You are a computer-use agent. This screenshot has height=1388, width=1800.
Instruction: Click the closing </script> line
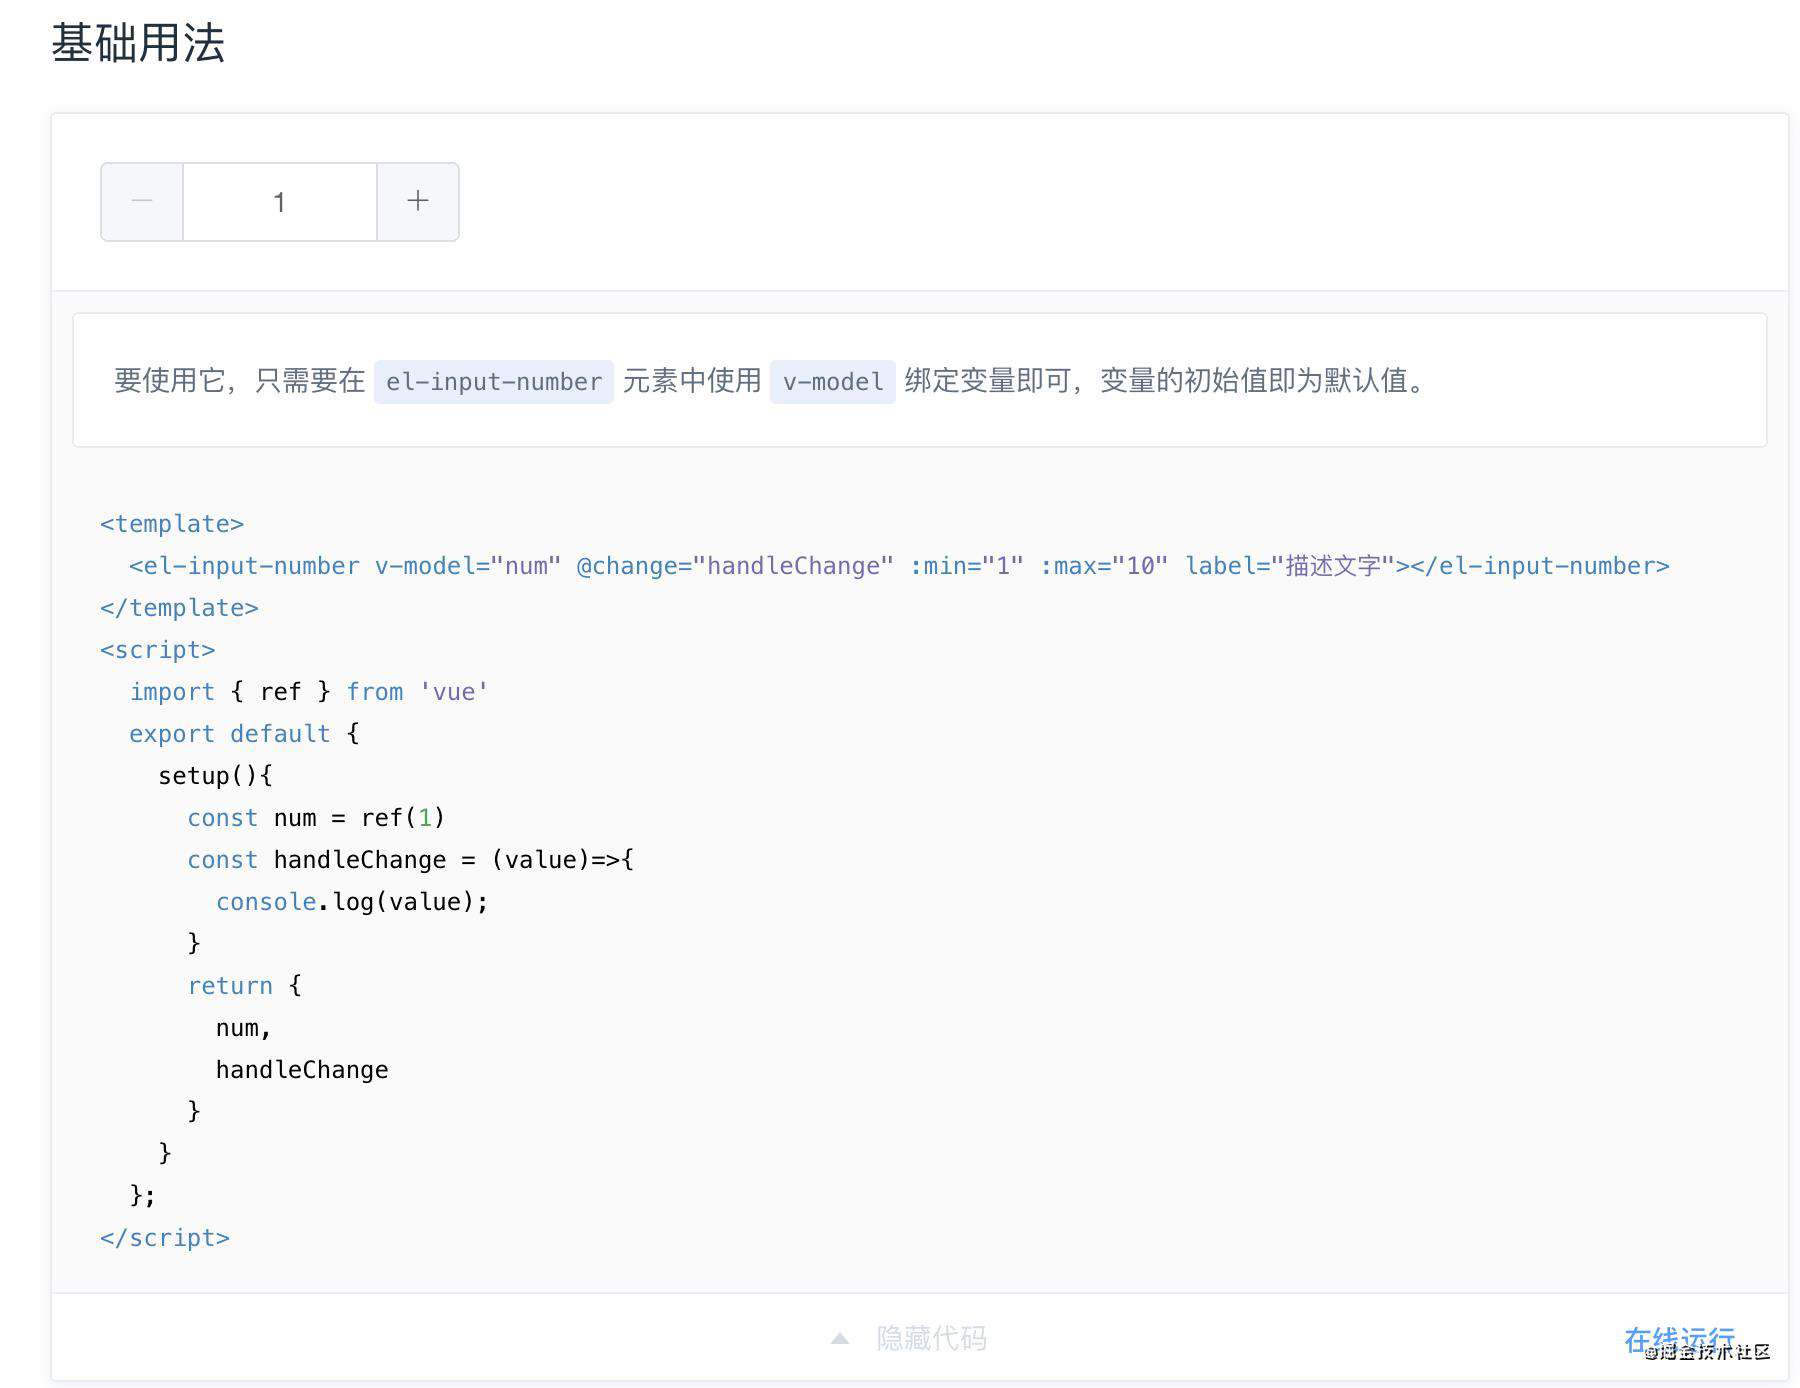(x=165, y=1238)
